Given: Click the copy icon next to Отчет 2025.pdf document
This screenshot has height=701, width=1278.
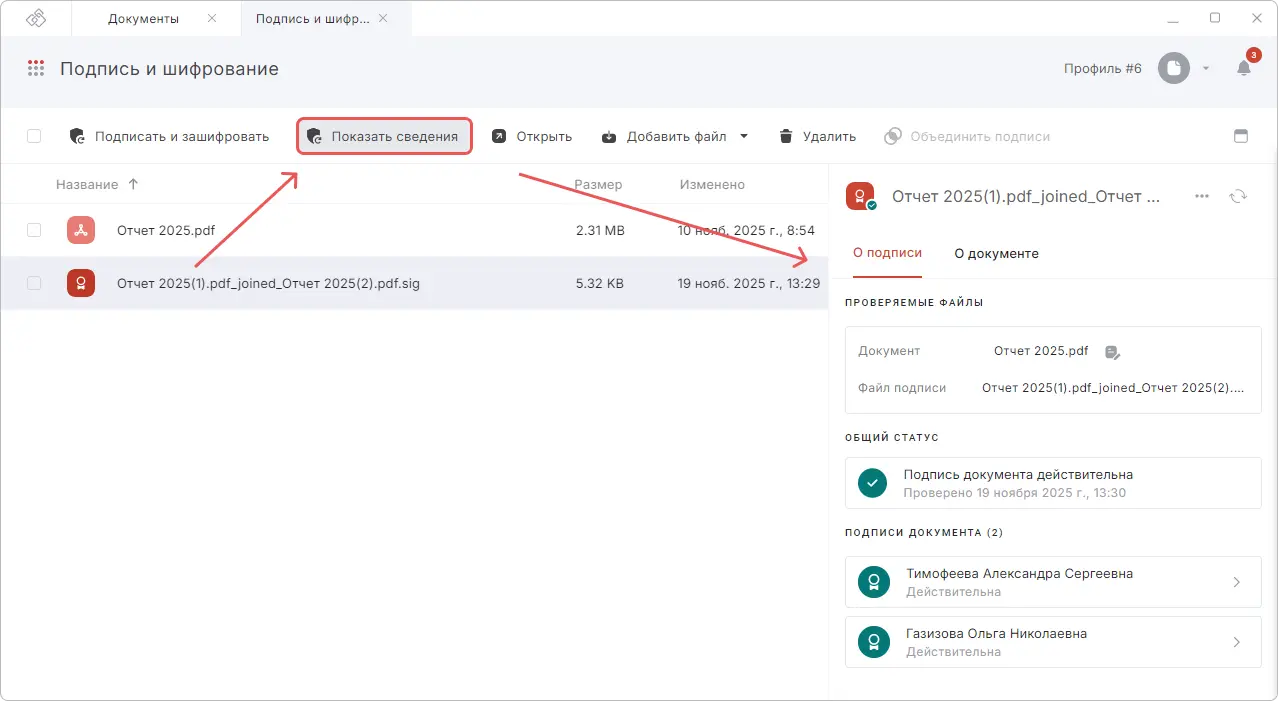Looking at the screenshot, I should click(1112, 351).
